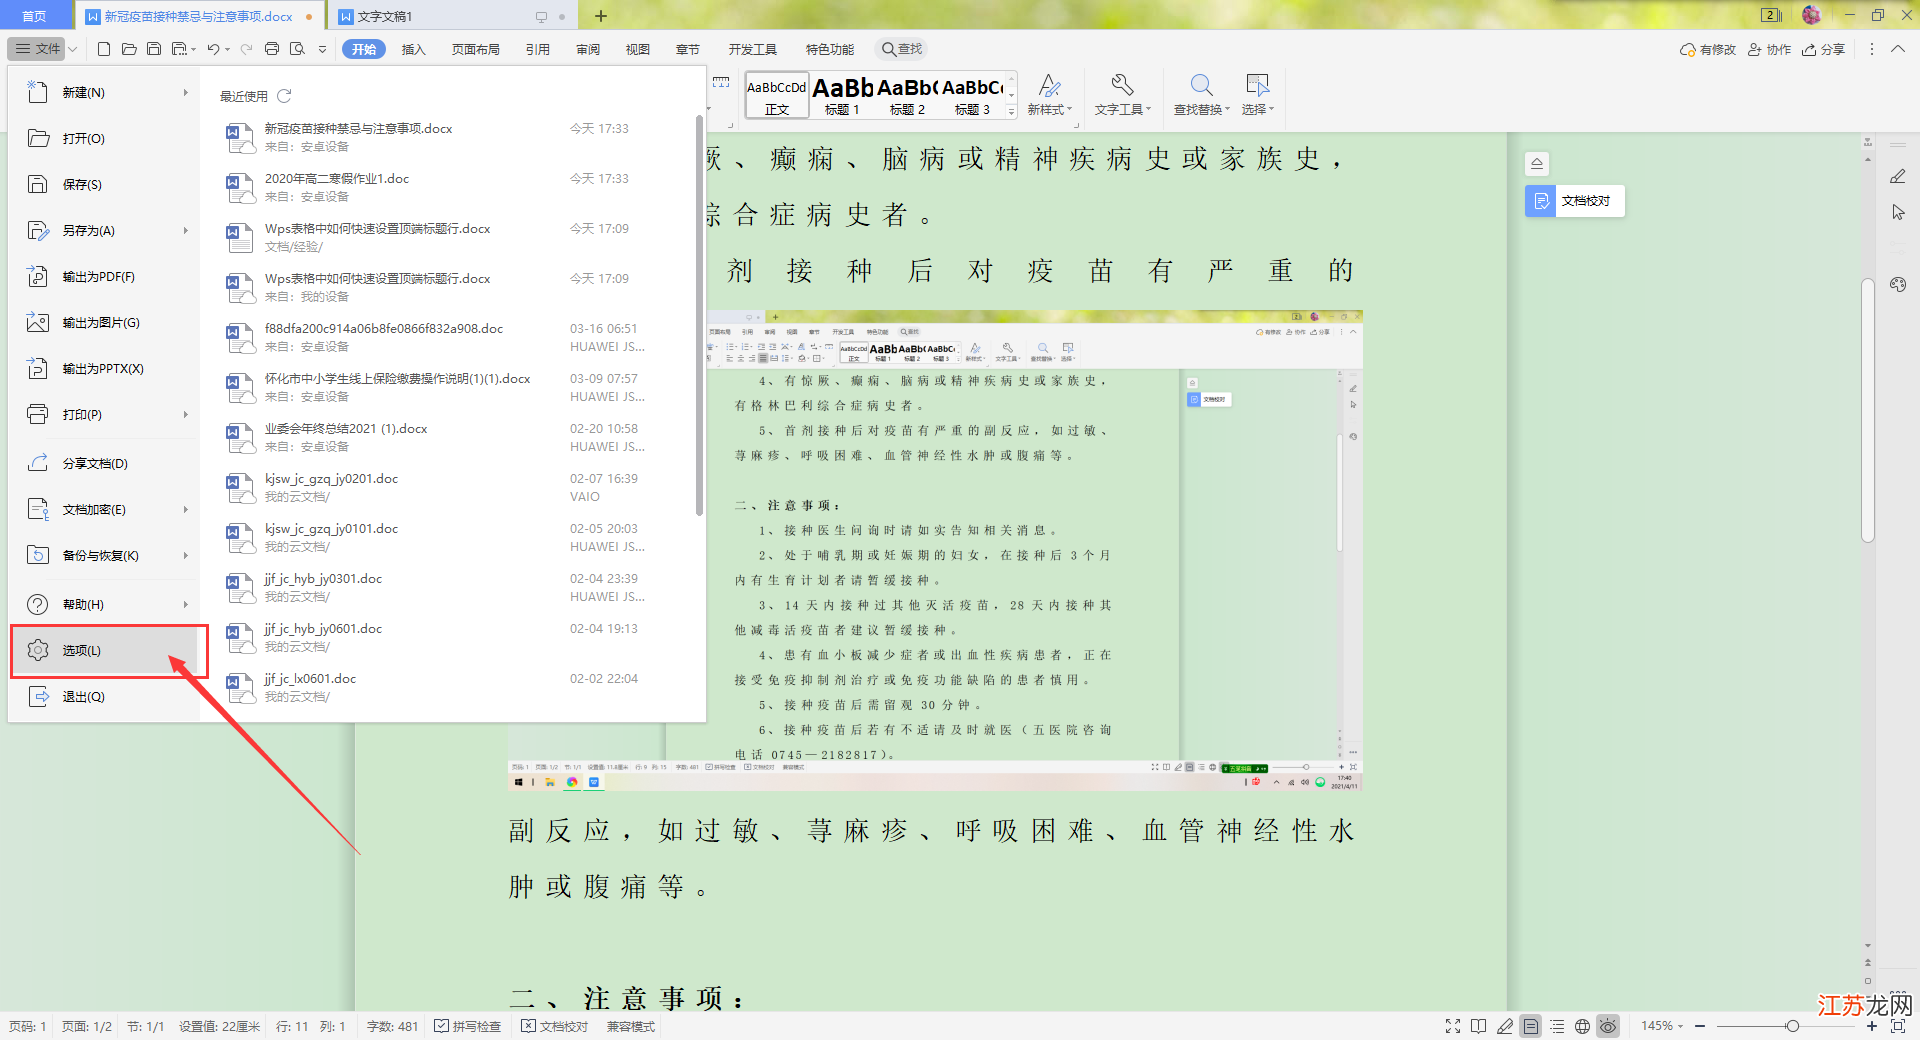Click the 选择 selection icon
Viewport: 1920px width, 1040px height.
click(x=1257, y=86)
